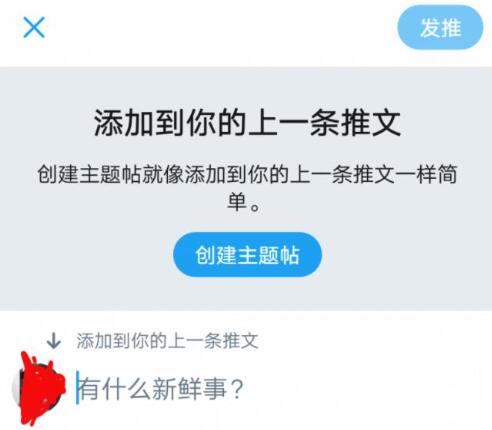Click the heading 添加到你的上一条推文 in the banner
Screen dimensions: 492x430
click(x=247, y=123)
